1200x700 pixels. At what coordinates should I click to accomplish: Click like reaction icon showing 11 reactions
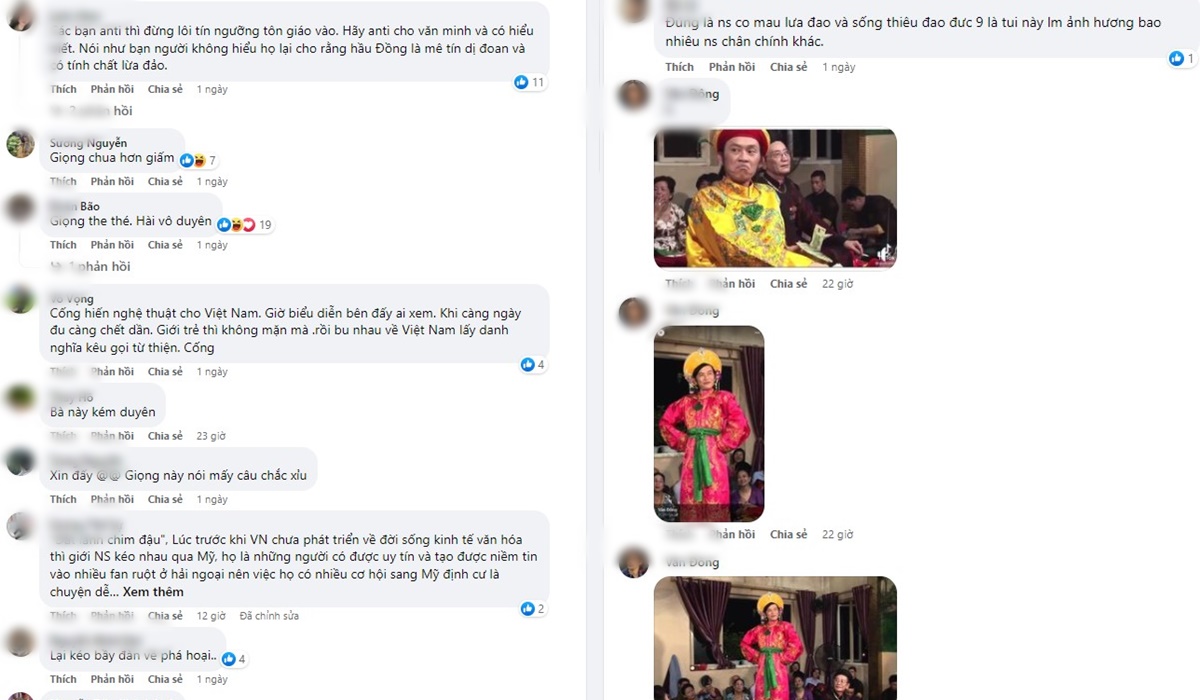point(521,82)
